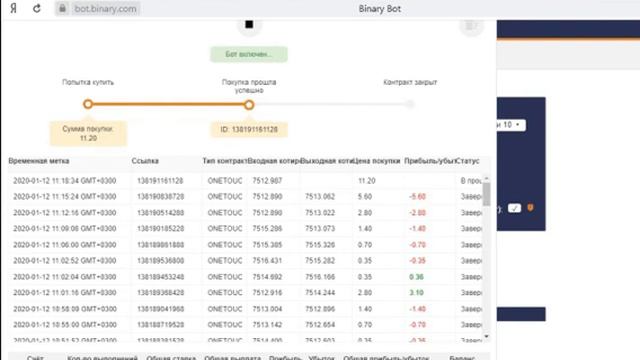Click the 'В проц...' status cell
The width and height of the screenshot is (640, 360).
point(471,180)
